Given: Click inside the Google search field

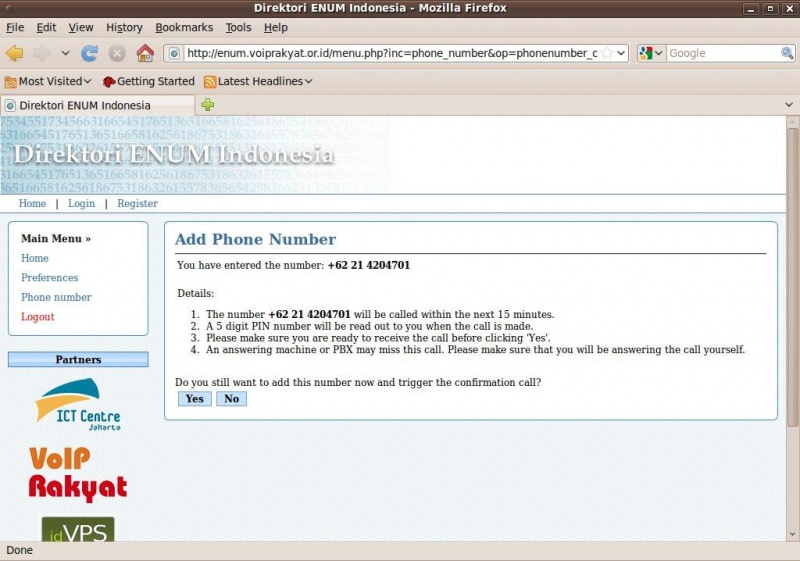Looking at the screenshot, I should tap(722, 53).
